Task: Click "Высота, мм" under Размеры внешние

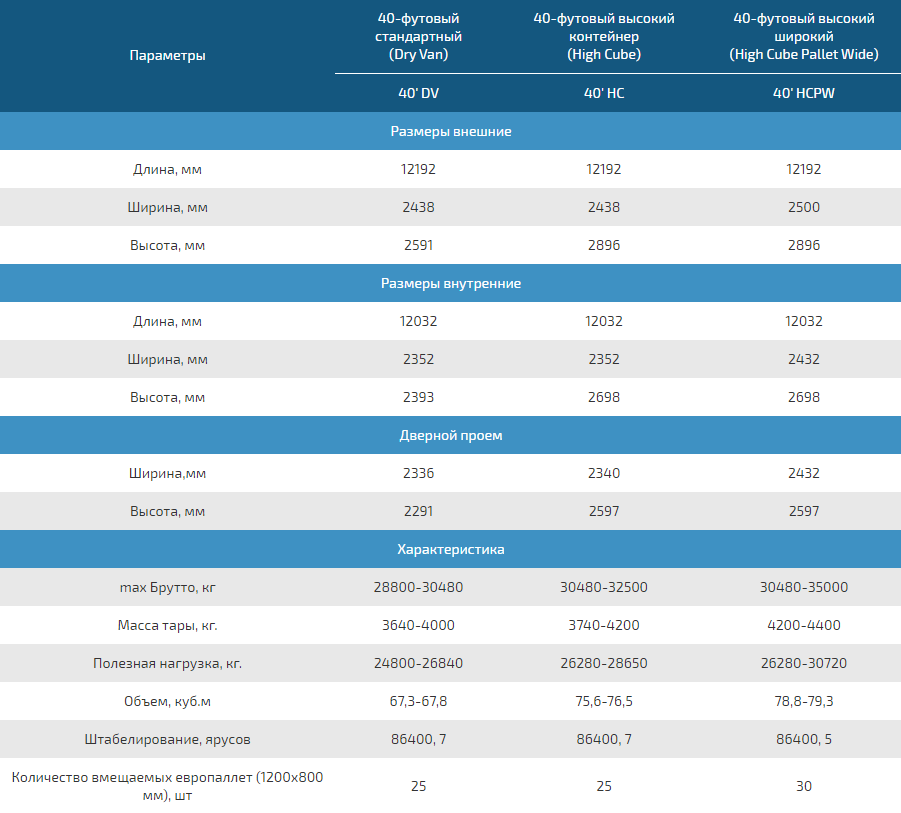Action: (x=167, y=245)
